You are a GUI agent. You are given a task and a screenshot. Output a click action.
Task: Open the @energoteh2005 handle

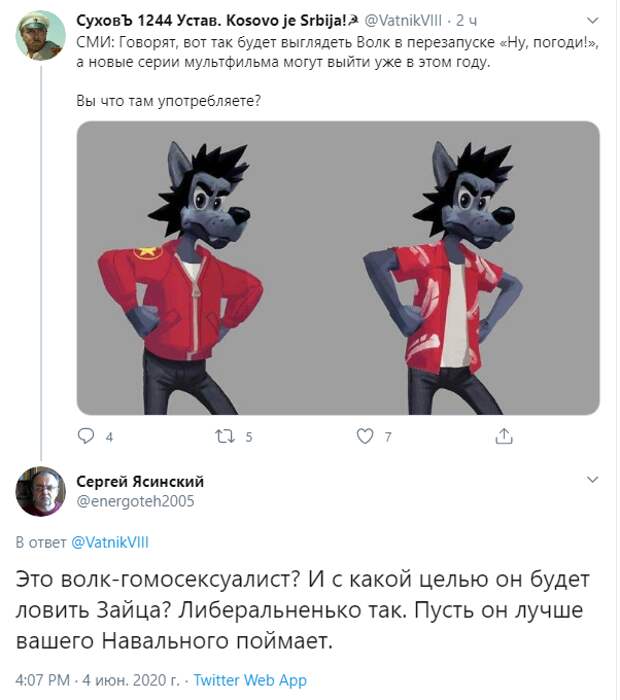pyautogui.click(x=135, y=501)
